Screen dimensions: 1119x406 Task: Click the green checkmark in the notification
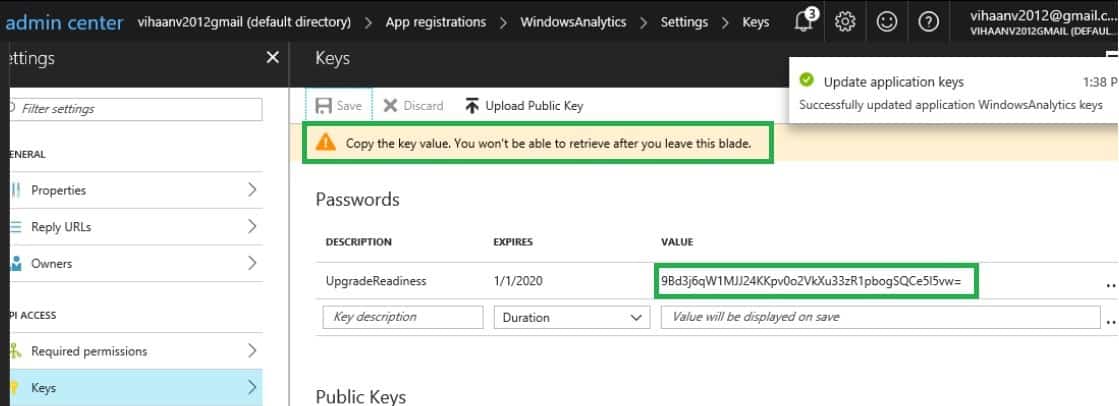pyautogui.click(x=806, y=80)
